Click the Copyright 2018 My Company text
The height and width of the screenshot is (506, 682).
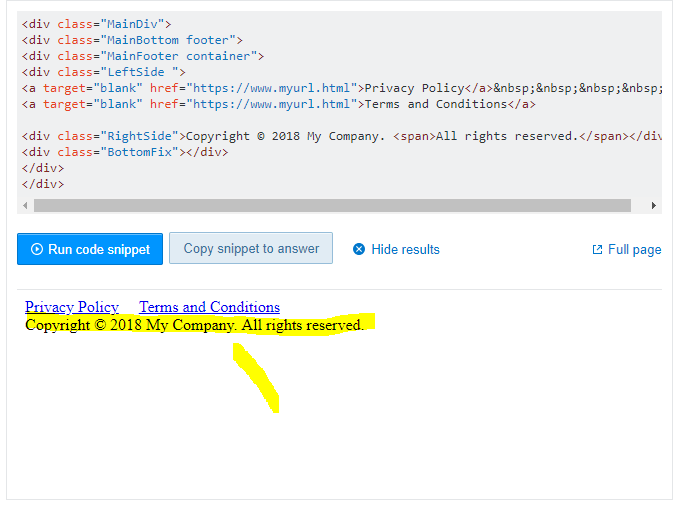(194, 325)
